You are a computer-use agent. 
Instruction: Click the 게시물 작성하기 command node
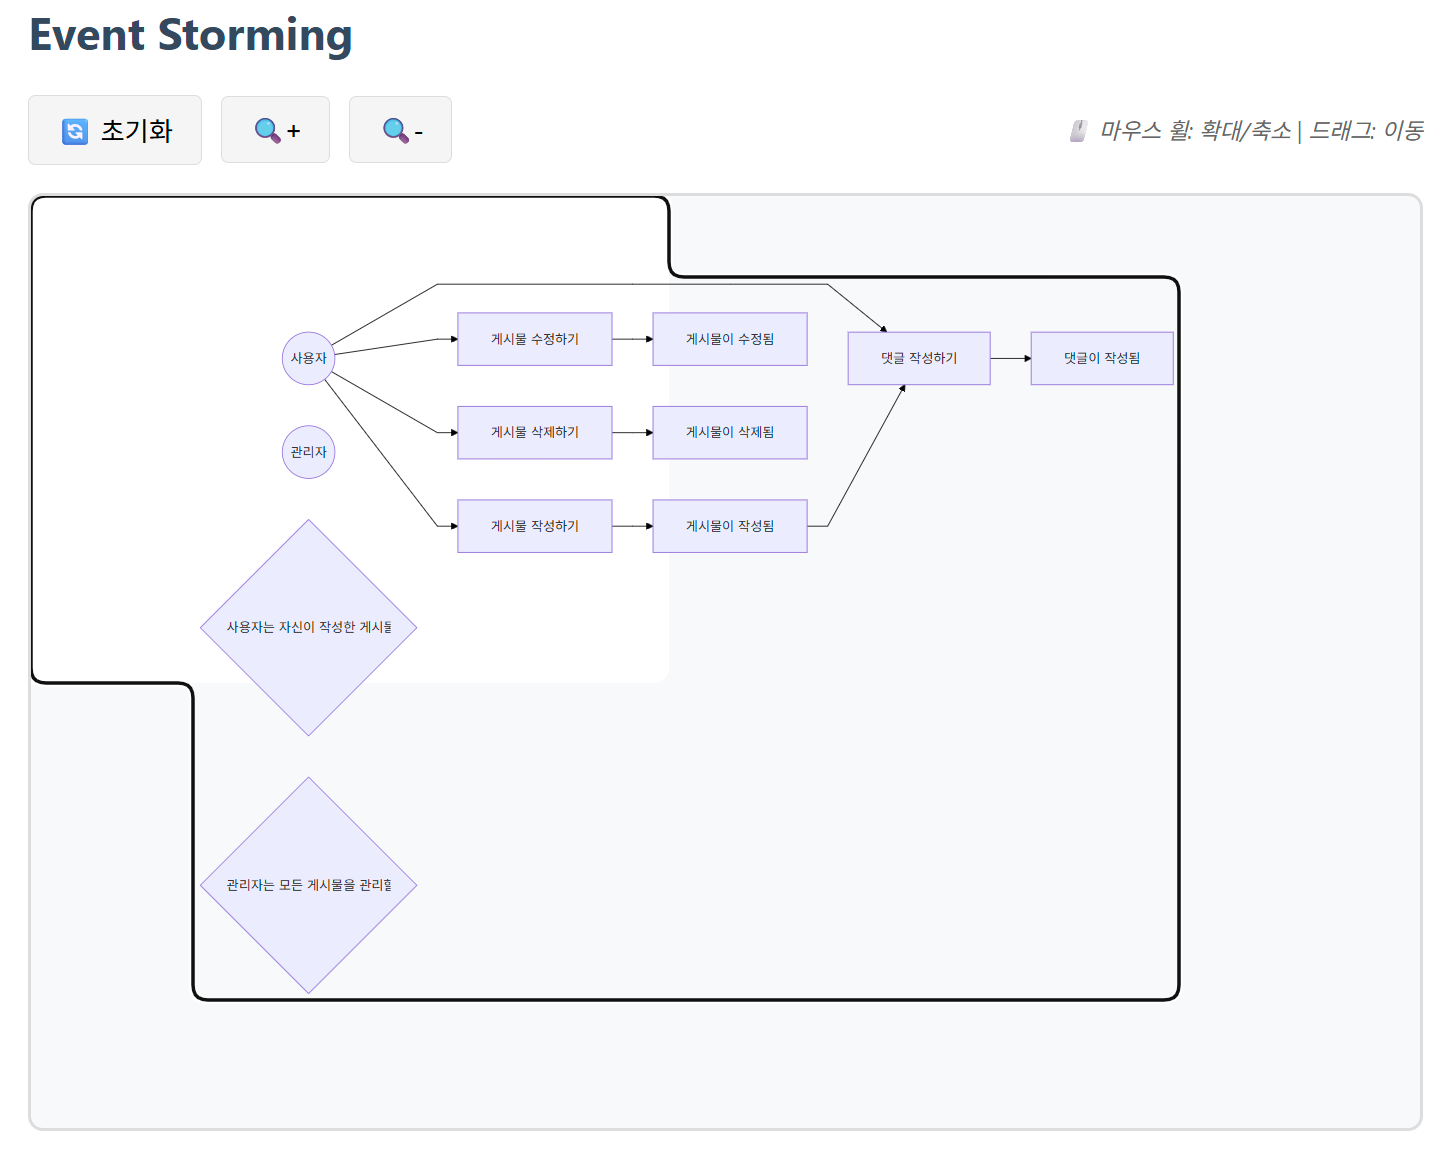(x=534, y=526)
